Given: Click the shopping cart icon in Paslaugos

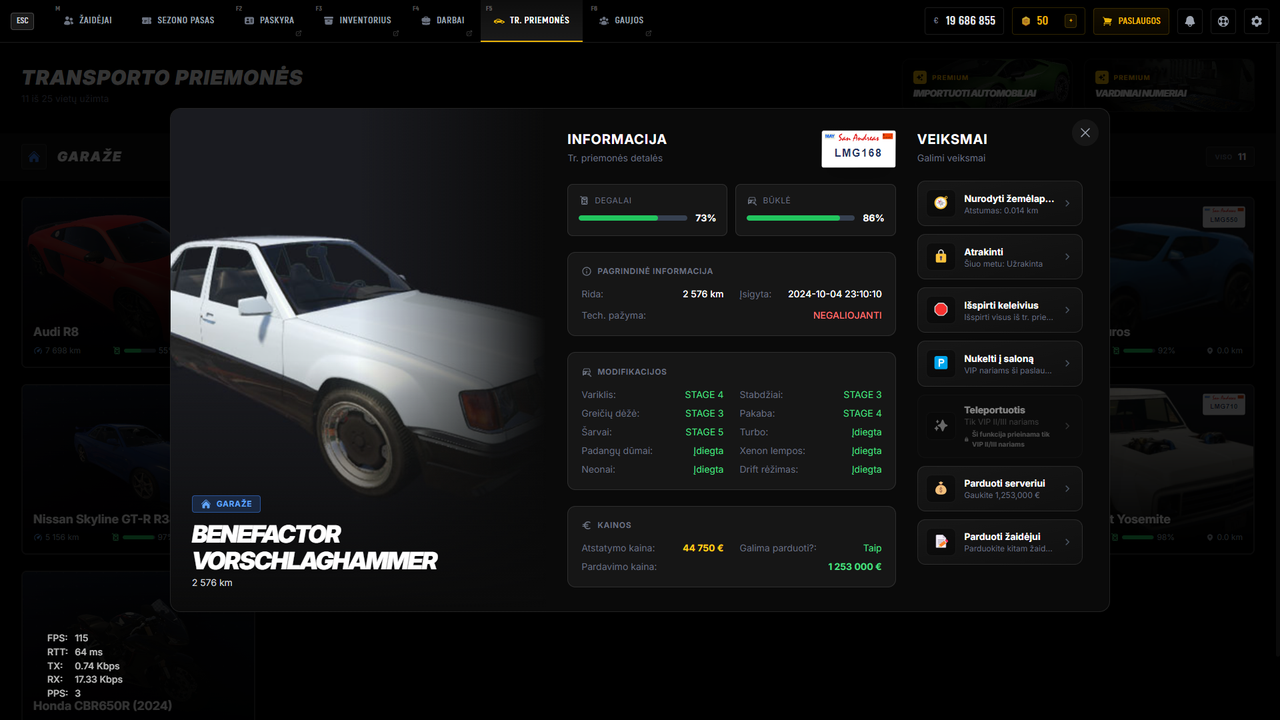Looking at the screenshot, I should click(x=1107, y=20).
